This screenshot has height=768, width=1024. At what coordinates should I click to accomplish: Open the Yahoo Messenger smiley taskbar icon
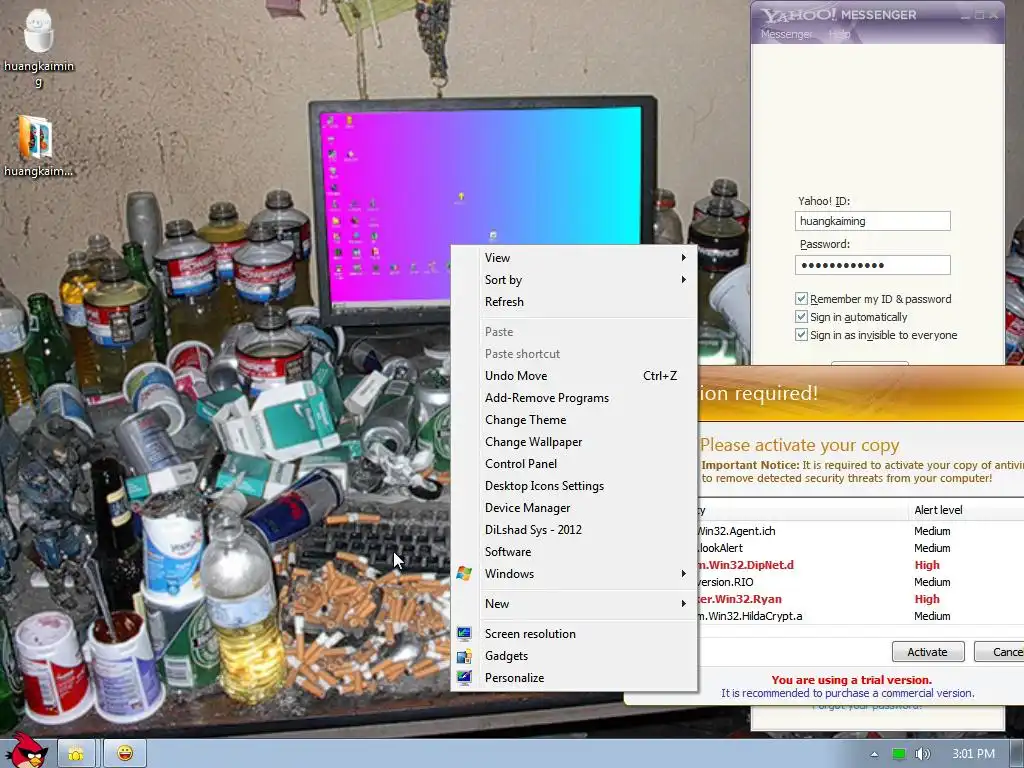[x=125, y=754]
